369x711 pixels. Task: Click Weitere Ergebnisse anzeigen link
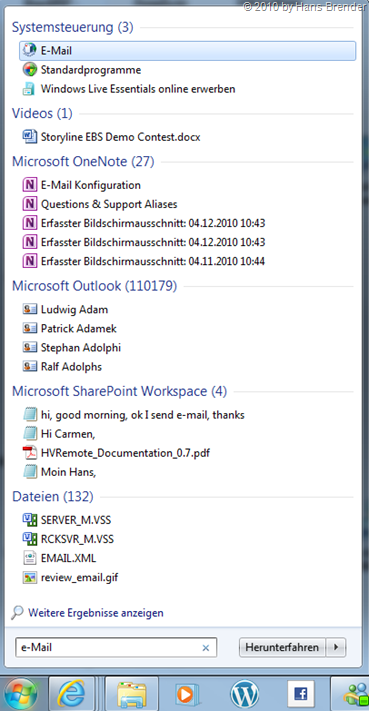[x=96, y=613]
